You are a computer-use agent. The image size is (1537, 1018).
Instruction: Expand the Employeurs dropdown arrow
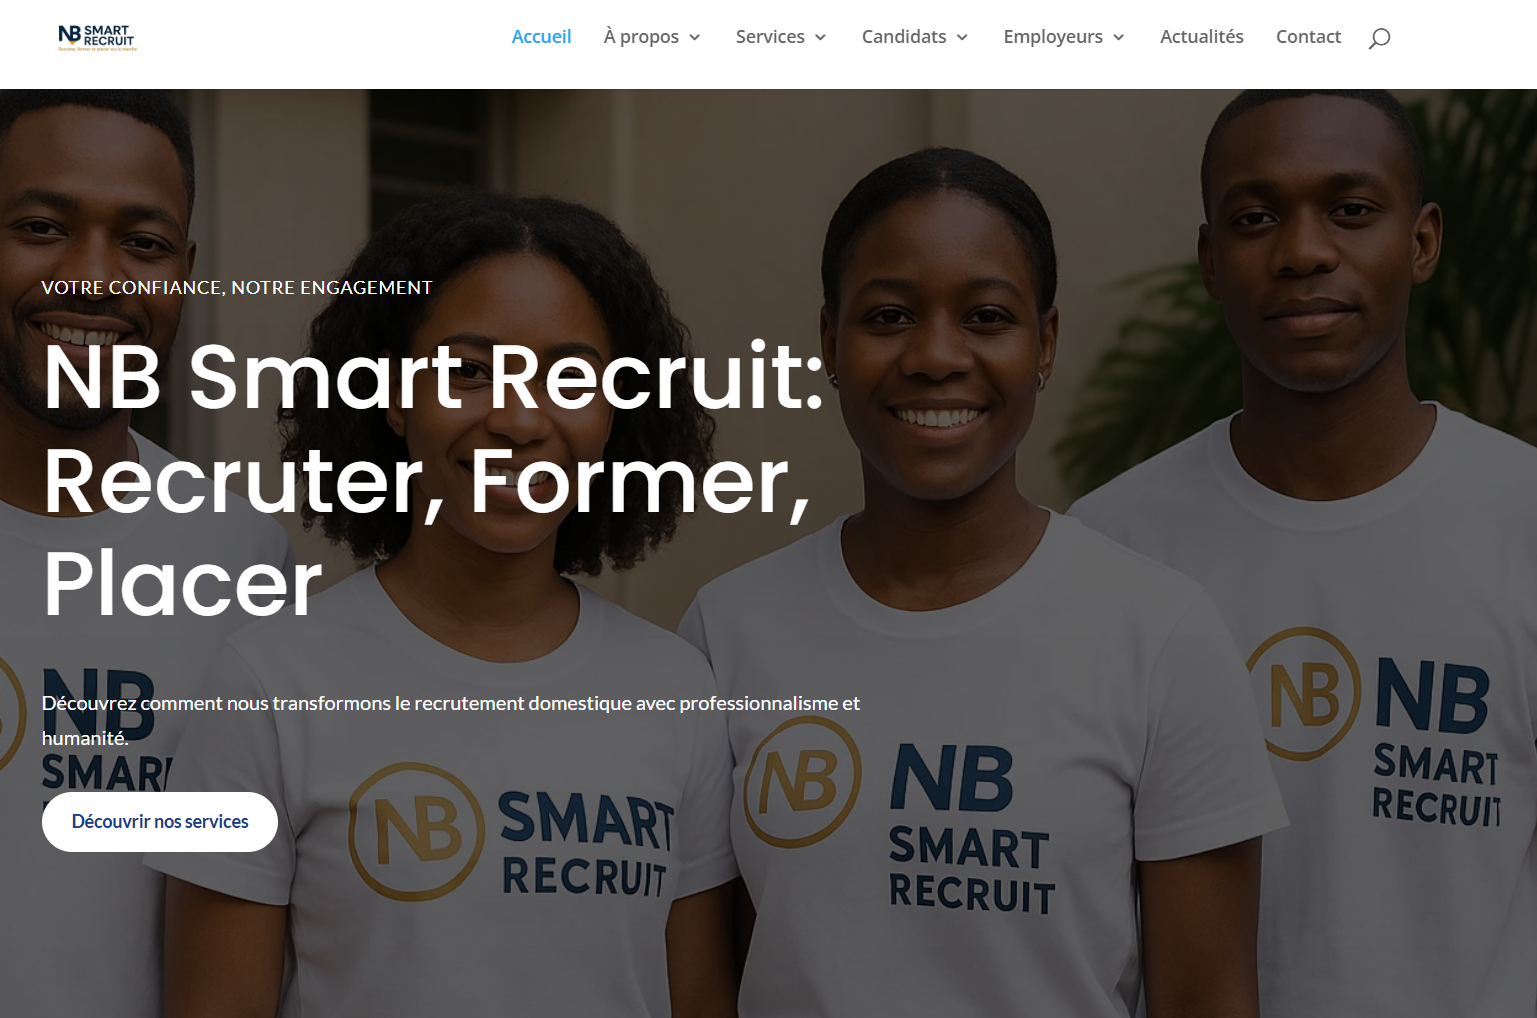[x=1119, y=38]
